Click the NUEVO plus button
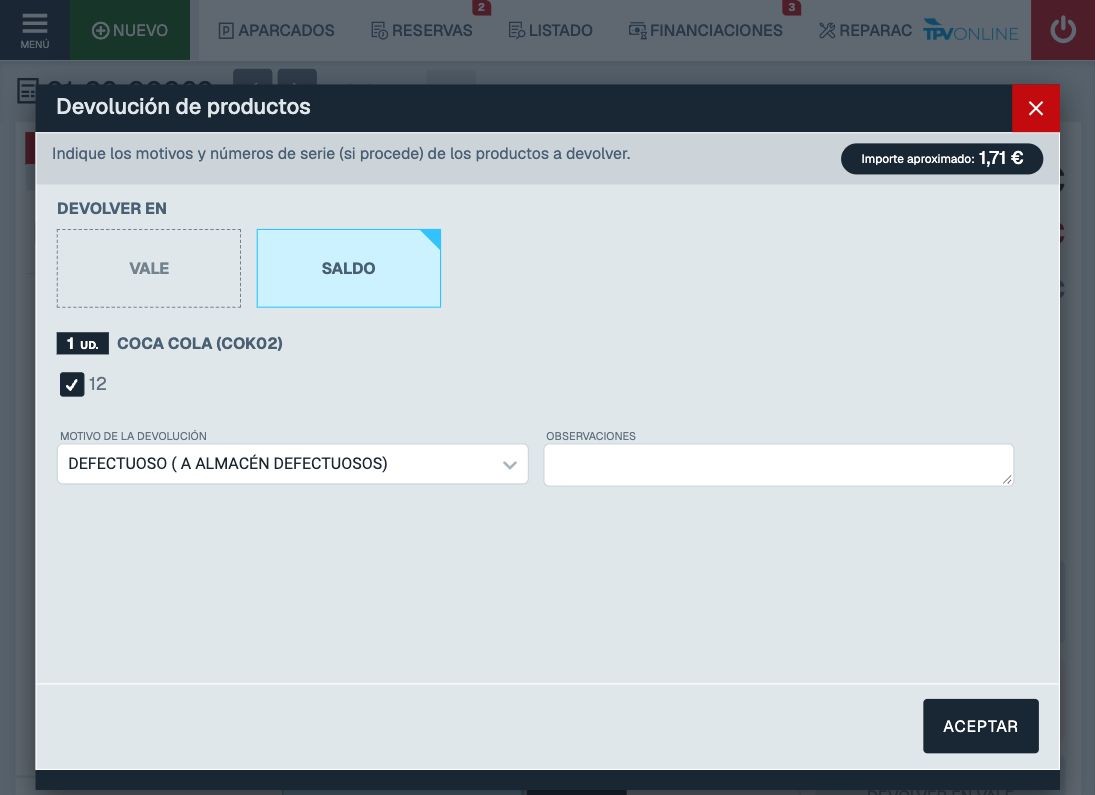The height and width of the screenshot is (795, 1095). click(130, 30)
